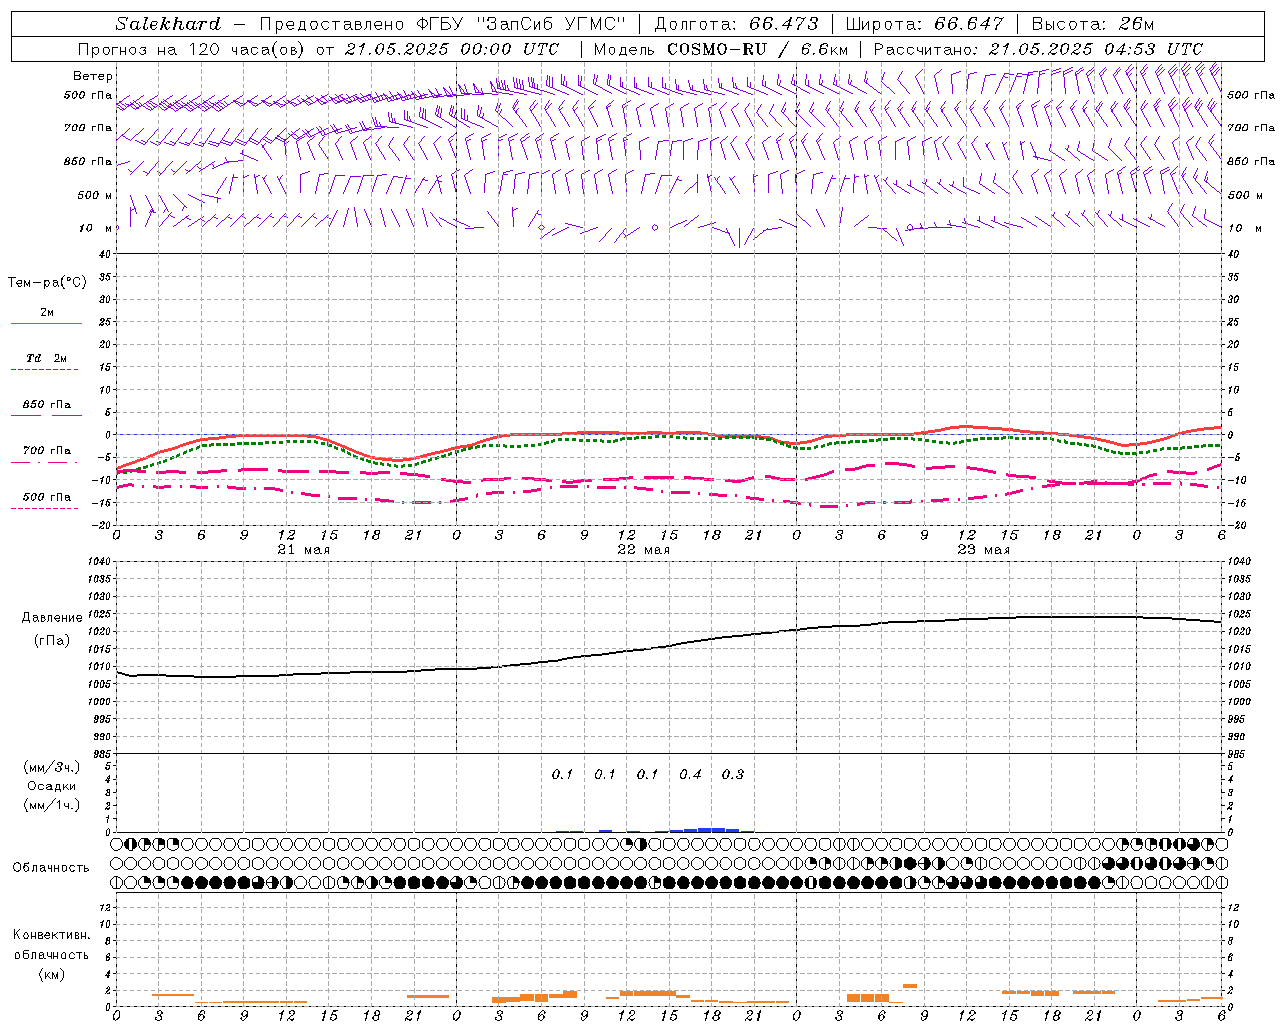Select the Облачность cloudiness label
The image size is (1280, 1024).
(x=51, y=868)
